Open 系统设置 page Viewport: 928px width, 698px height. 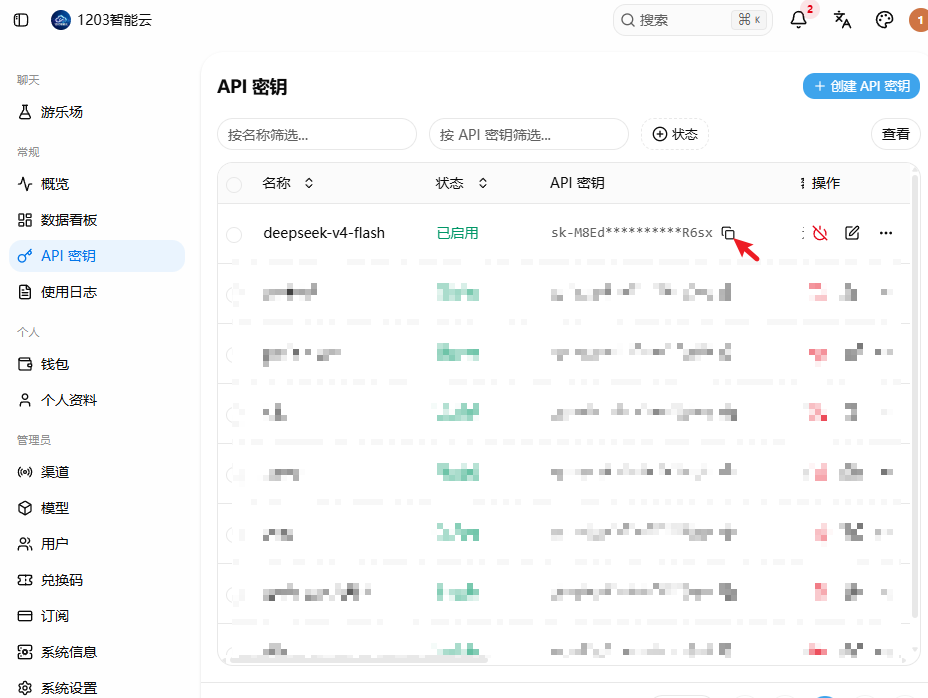[97, 688]
